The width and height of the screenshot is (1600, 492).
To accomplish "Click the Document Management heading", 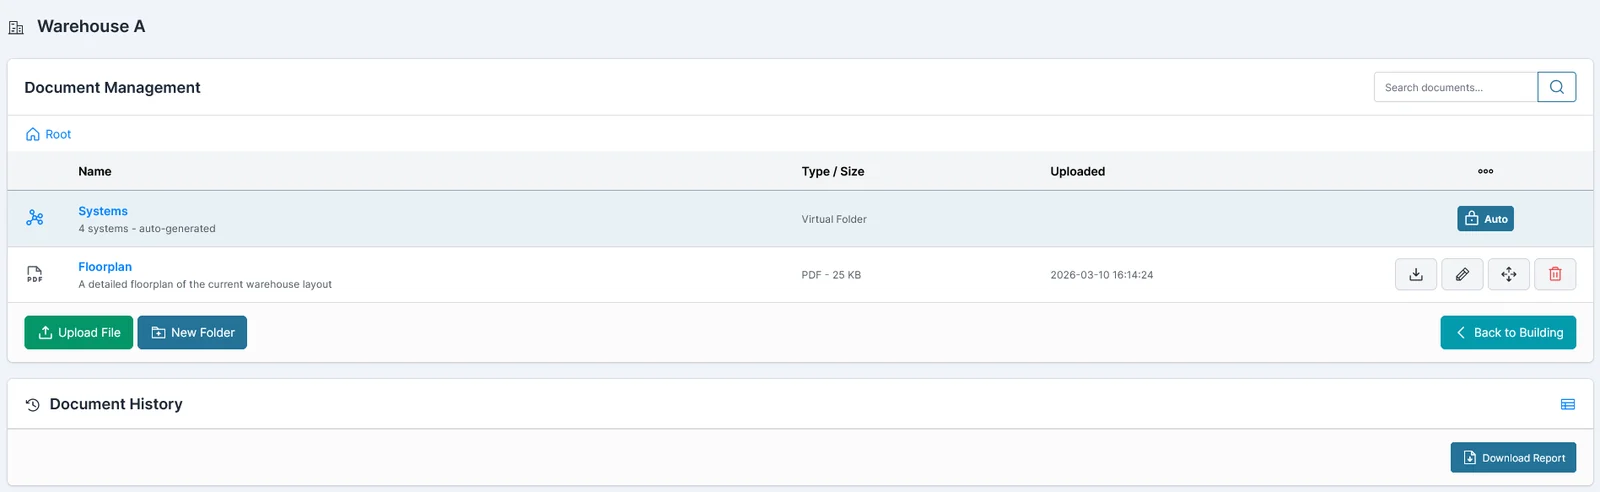I will 112,87.
